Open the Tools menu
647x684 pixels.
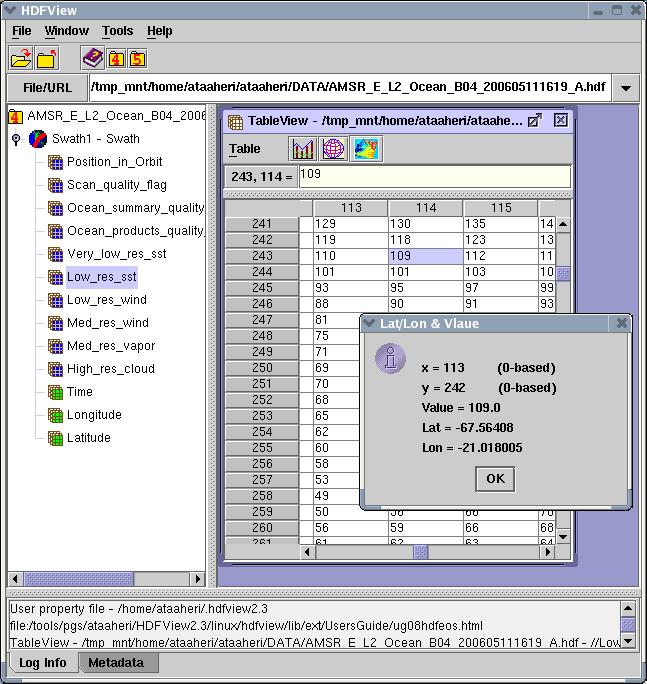pyautogui.click(x=117, y=31)
